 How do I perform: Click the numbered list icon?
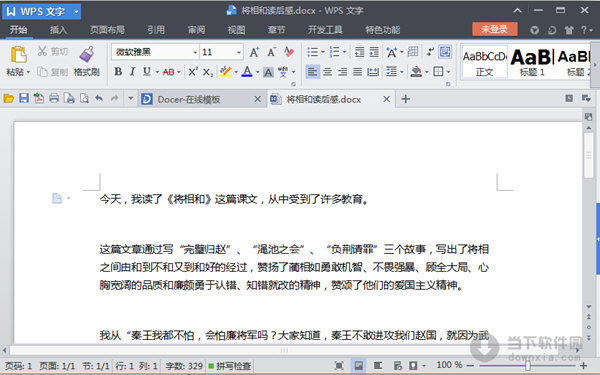(334, 52)
